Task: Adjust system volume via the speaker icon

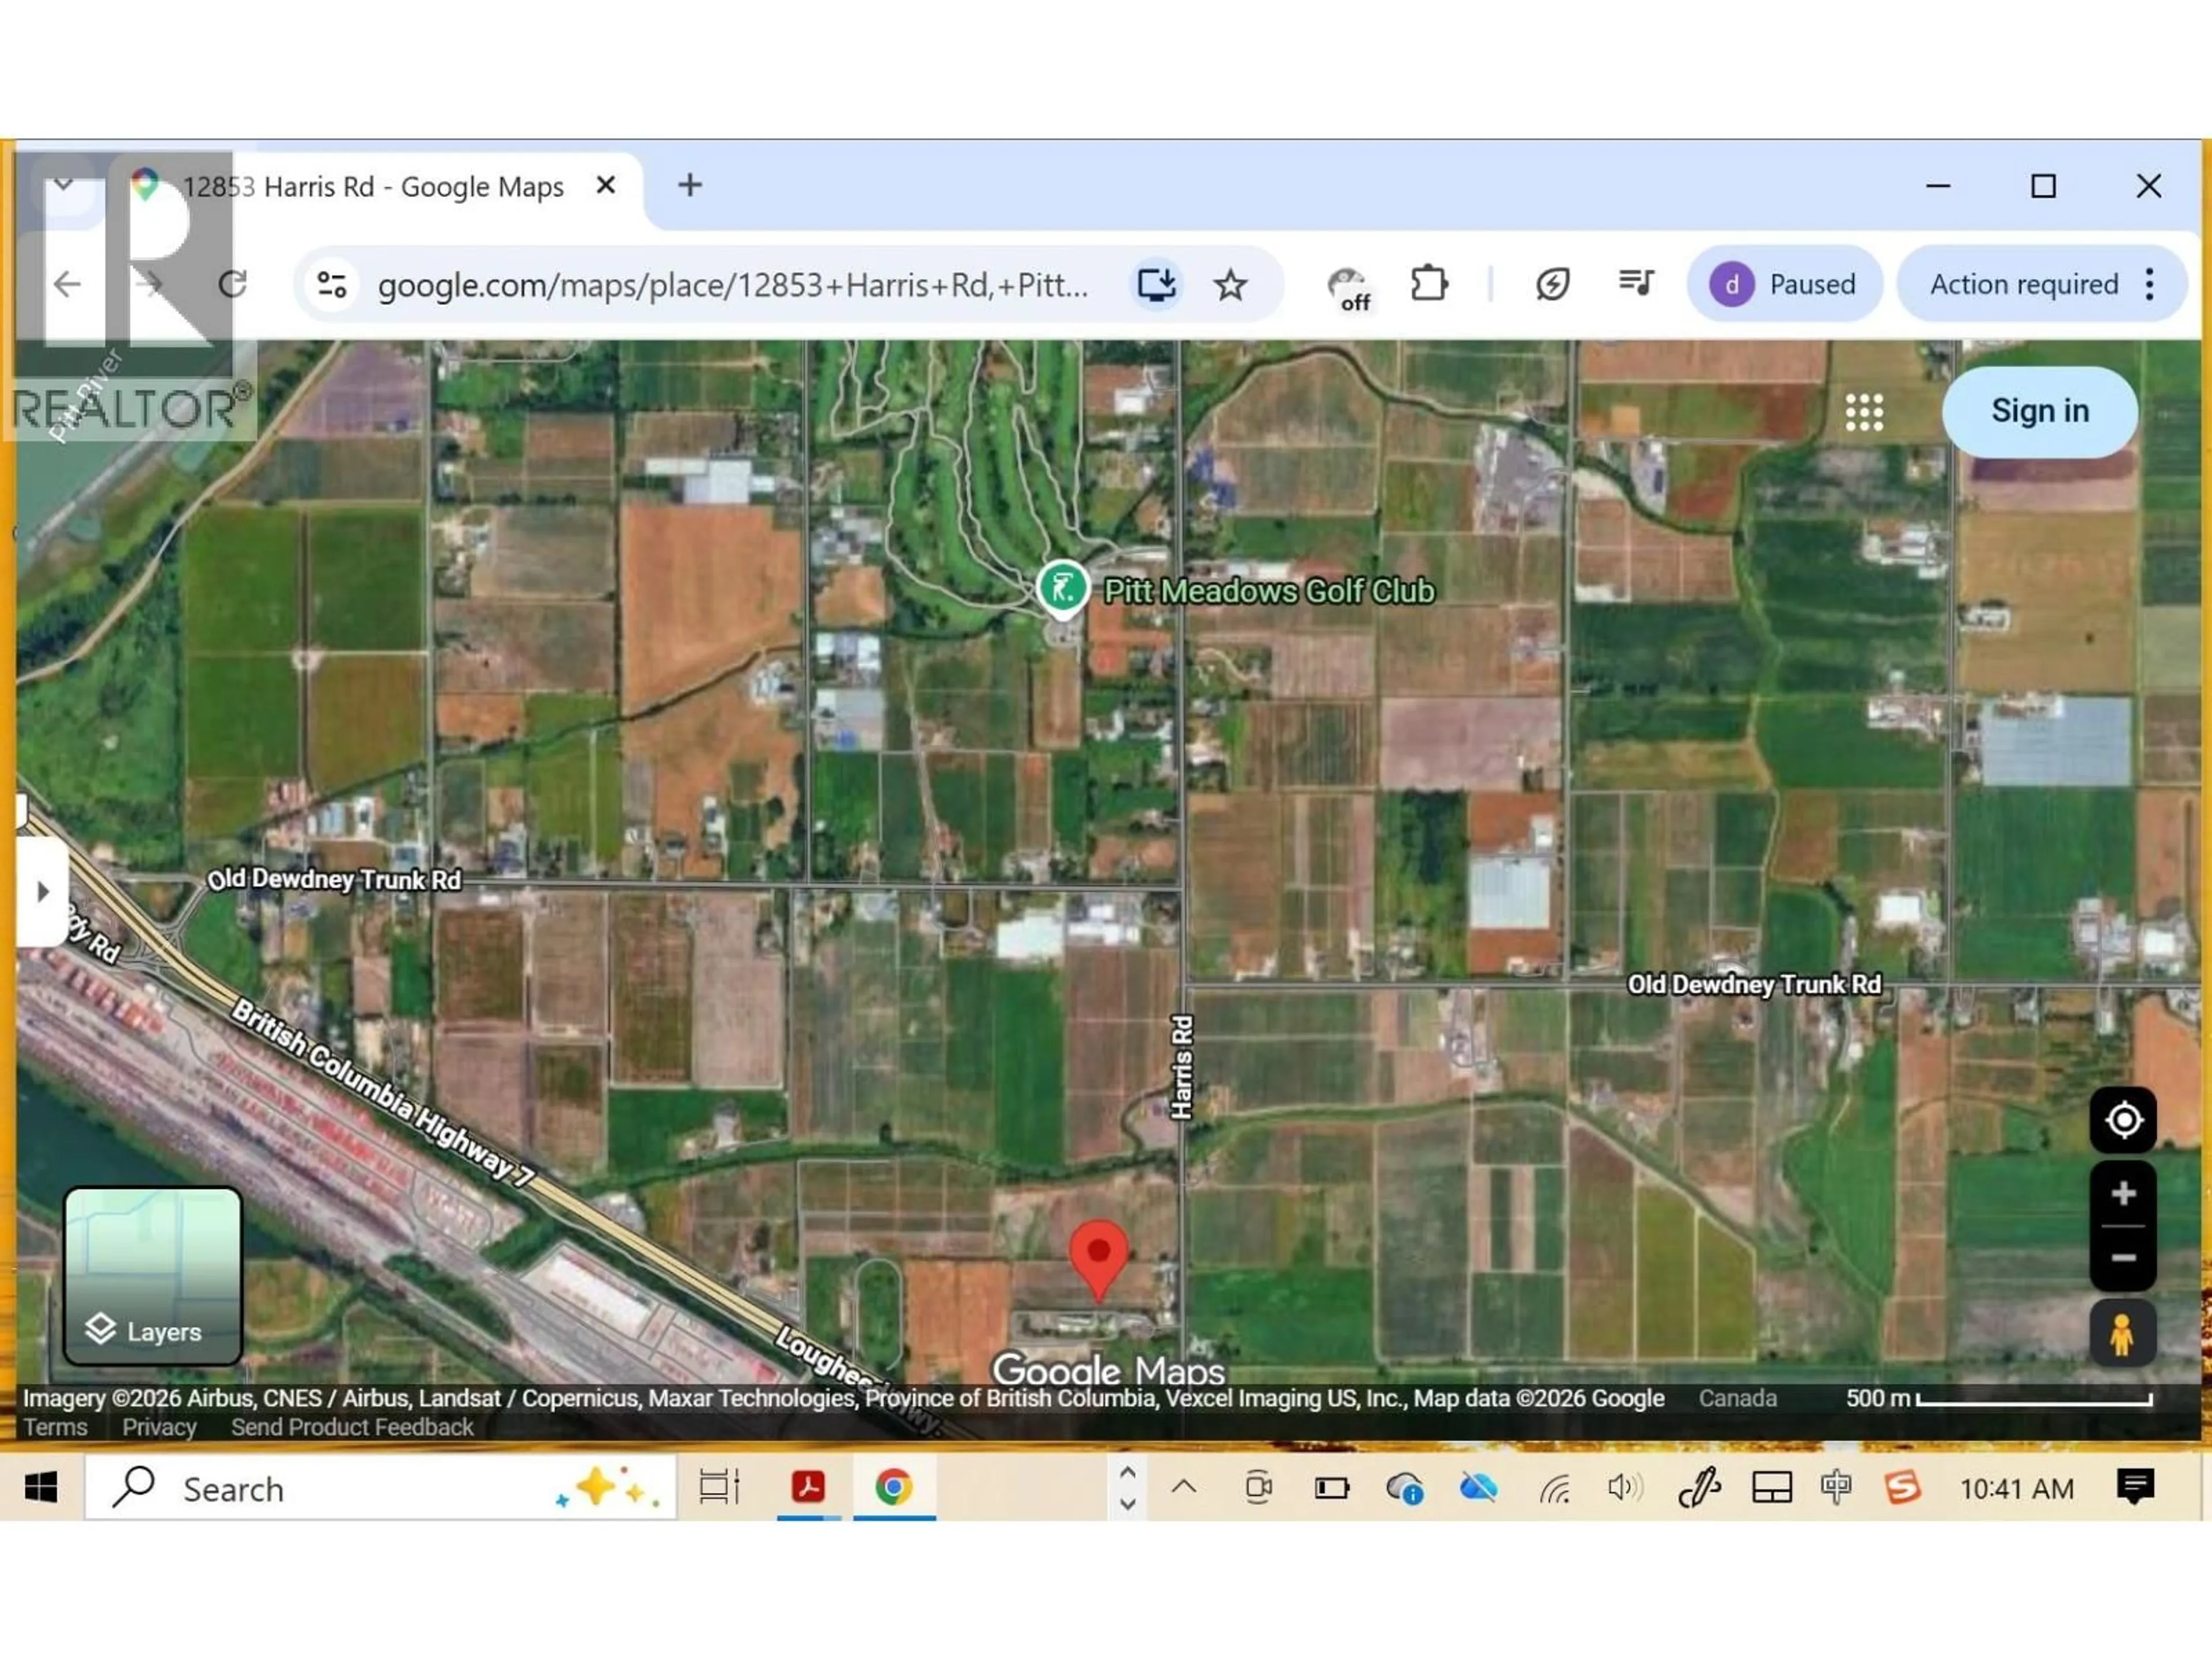Action: (1623, 1488)
